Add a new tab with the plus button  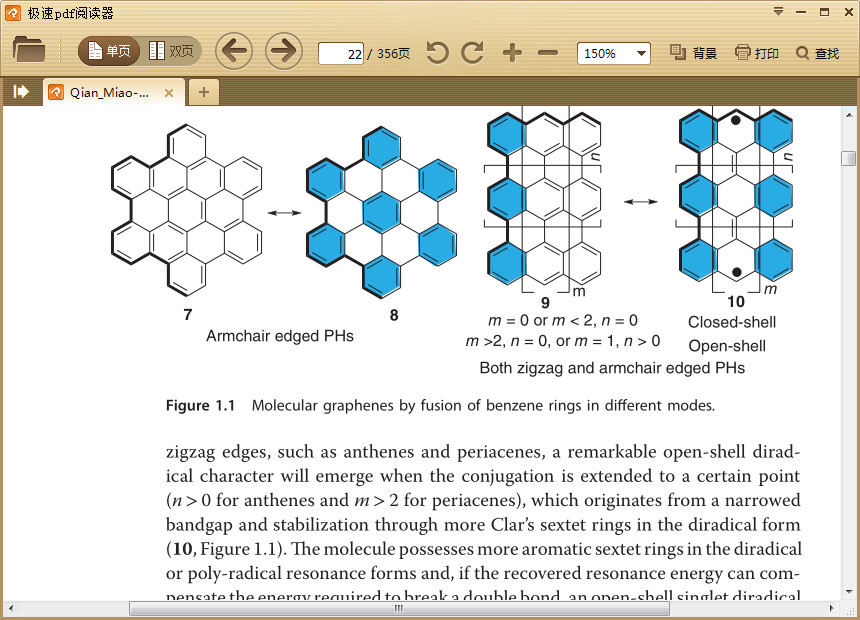203,92
